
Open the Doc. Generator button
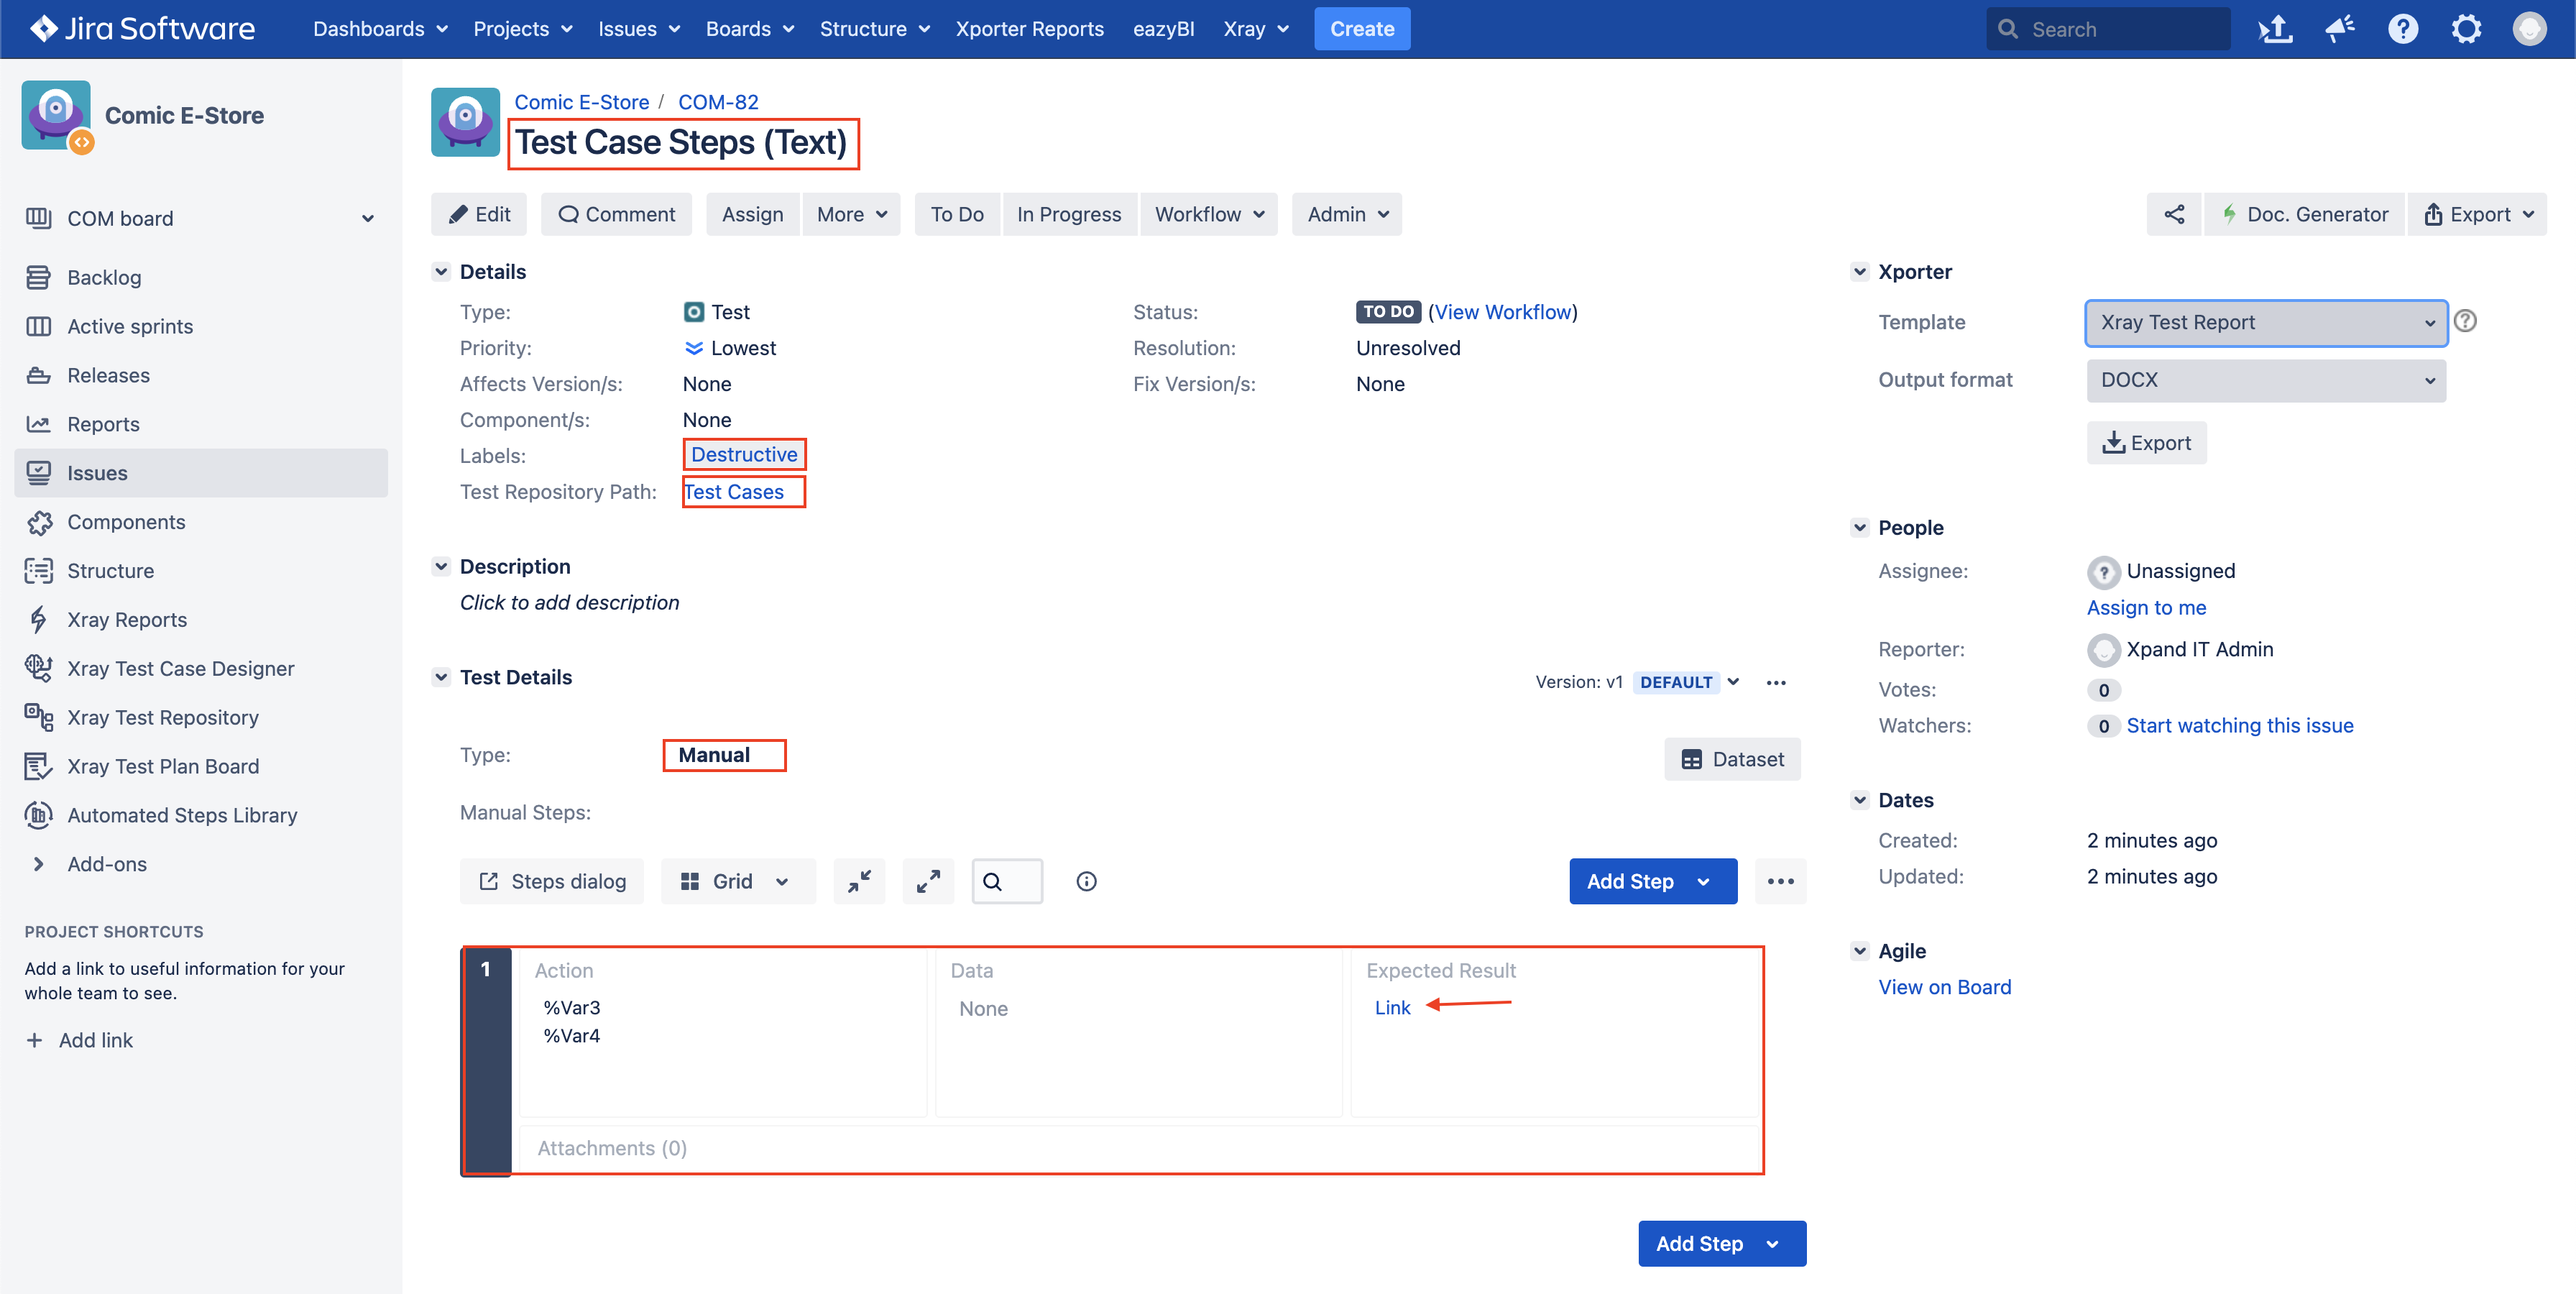tap(2305, 214)
